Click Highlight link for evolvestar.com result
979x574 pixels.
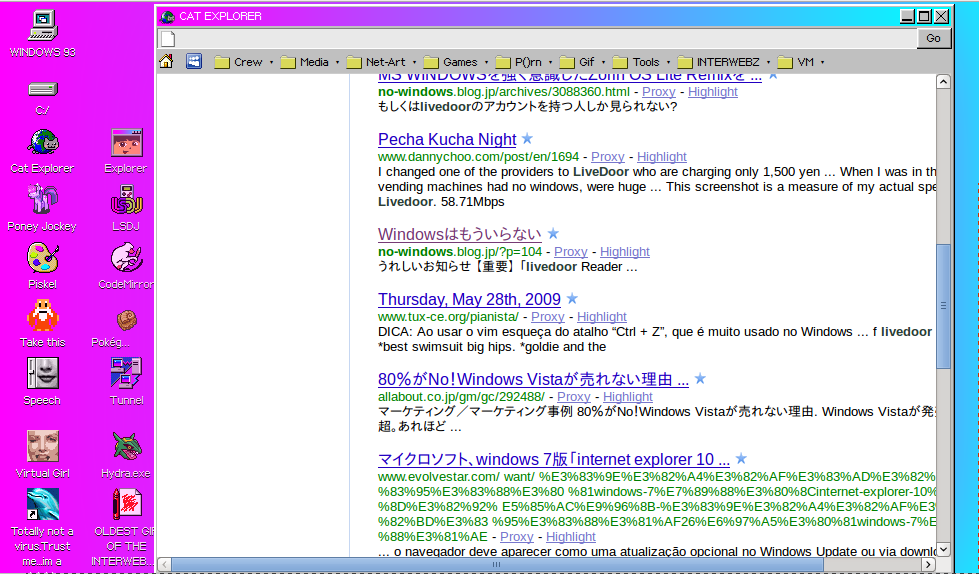571,536
